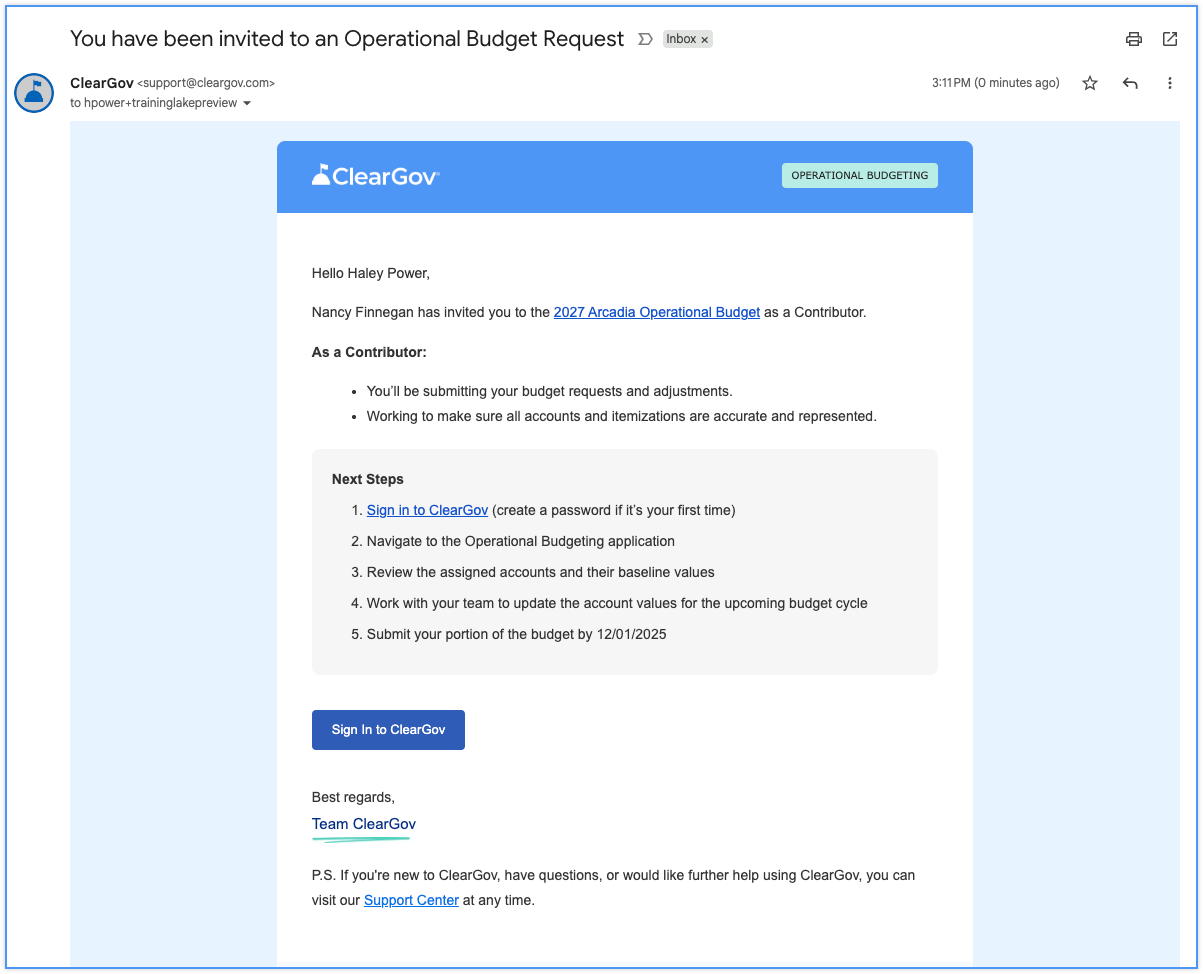This screenshot has height=974, width=1203.
Task: Follow the 'Sign in to ClearGov' text link
Action: (x=427, y=510)
